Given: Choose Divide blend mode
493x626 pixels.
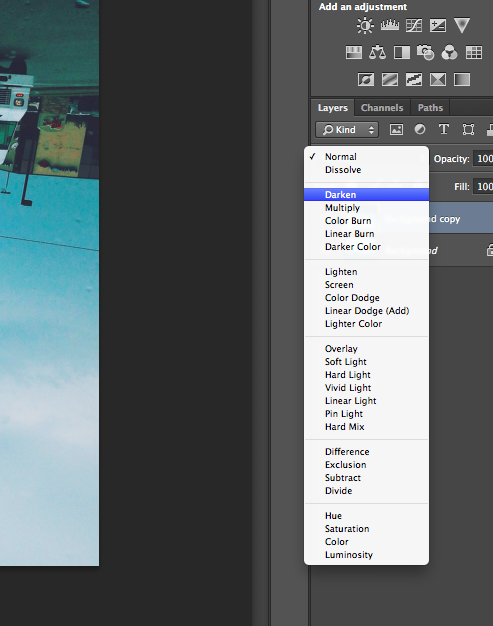Looking at the screenshot, I should click(366, 491).
